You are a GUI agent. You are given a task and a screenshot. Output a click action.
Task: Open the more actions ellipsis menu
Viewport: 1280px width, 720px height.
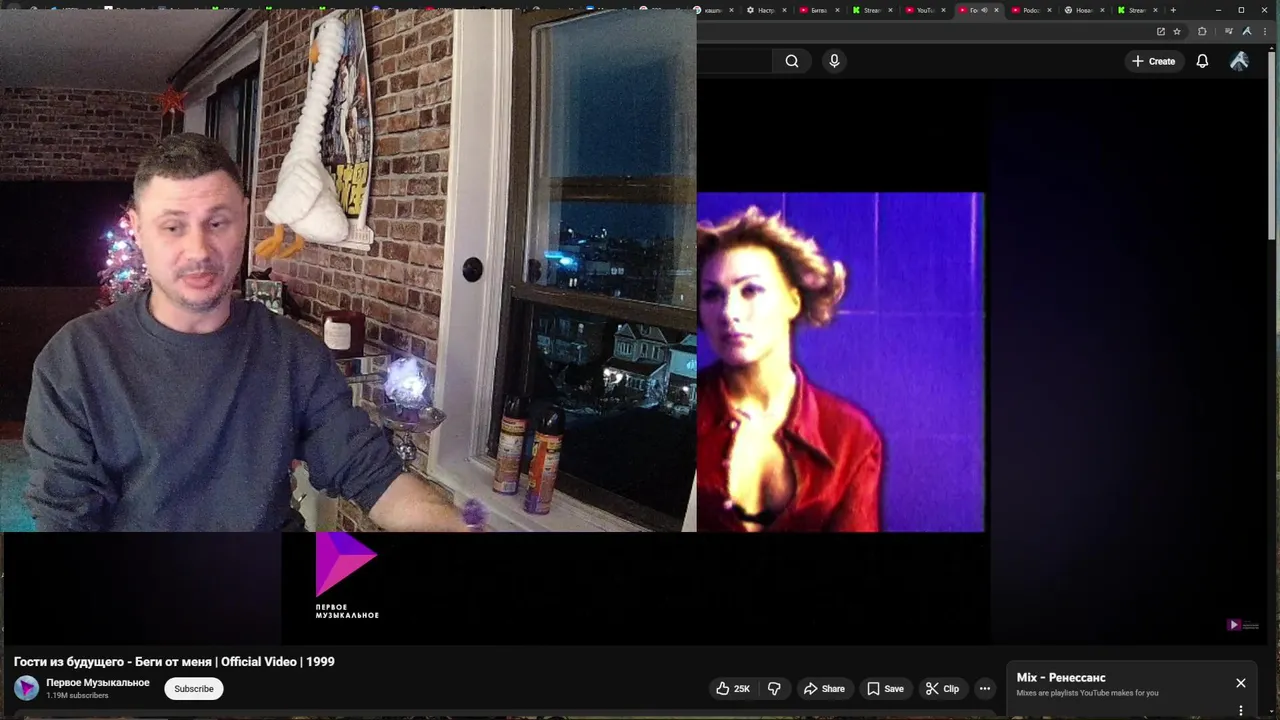coord(984,688)
